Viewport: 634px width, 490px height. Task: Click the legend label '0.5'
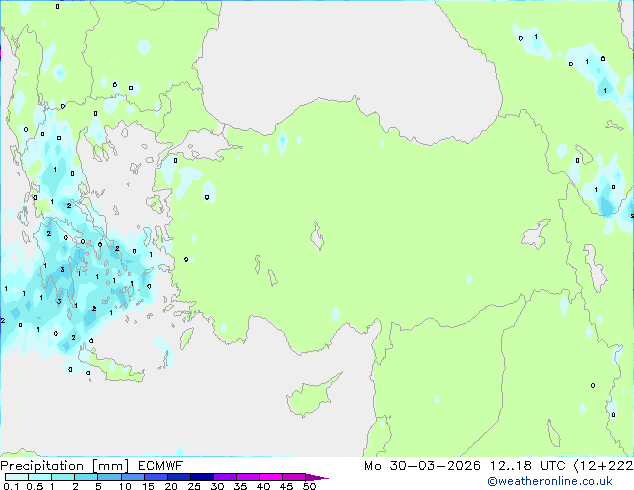(x=35, y=486)
